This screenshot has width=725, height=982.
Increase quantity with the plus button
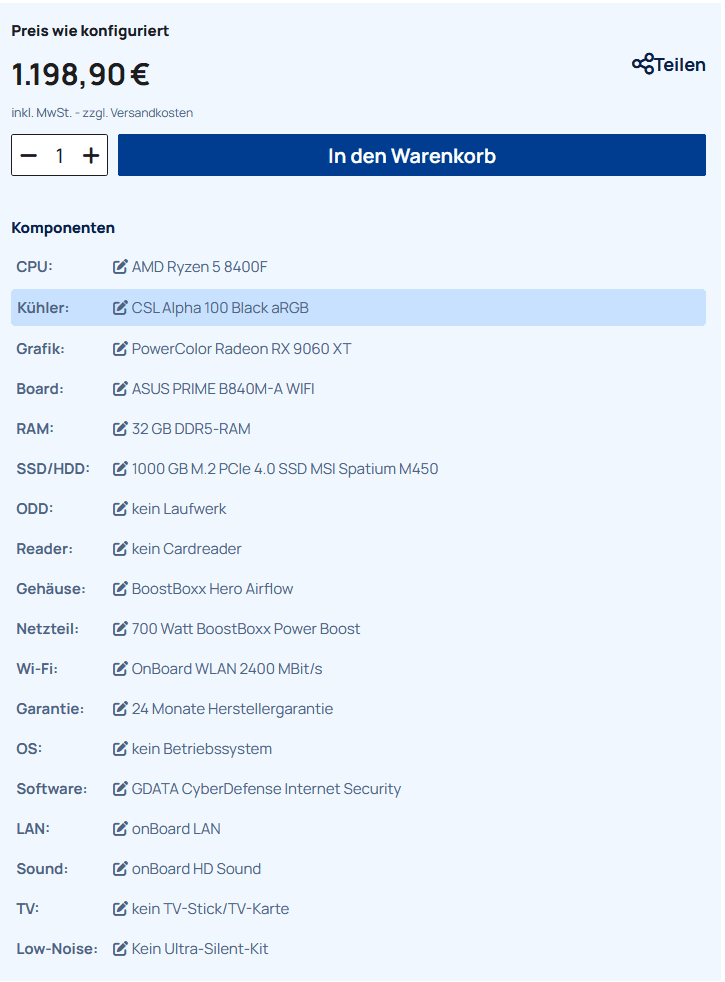click(x=91, y=155)
